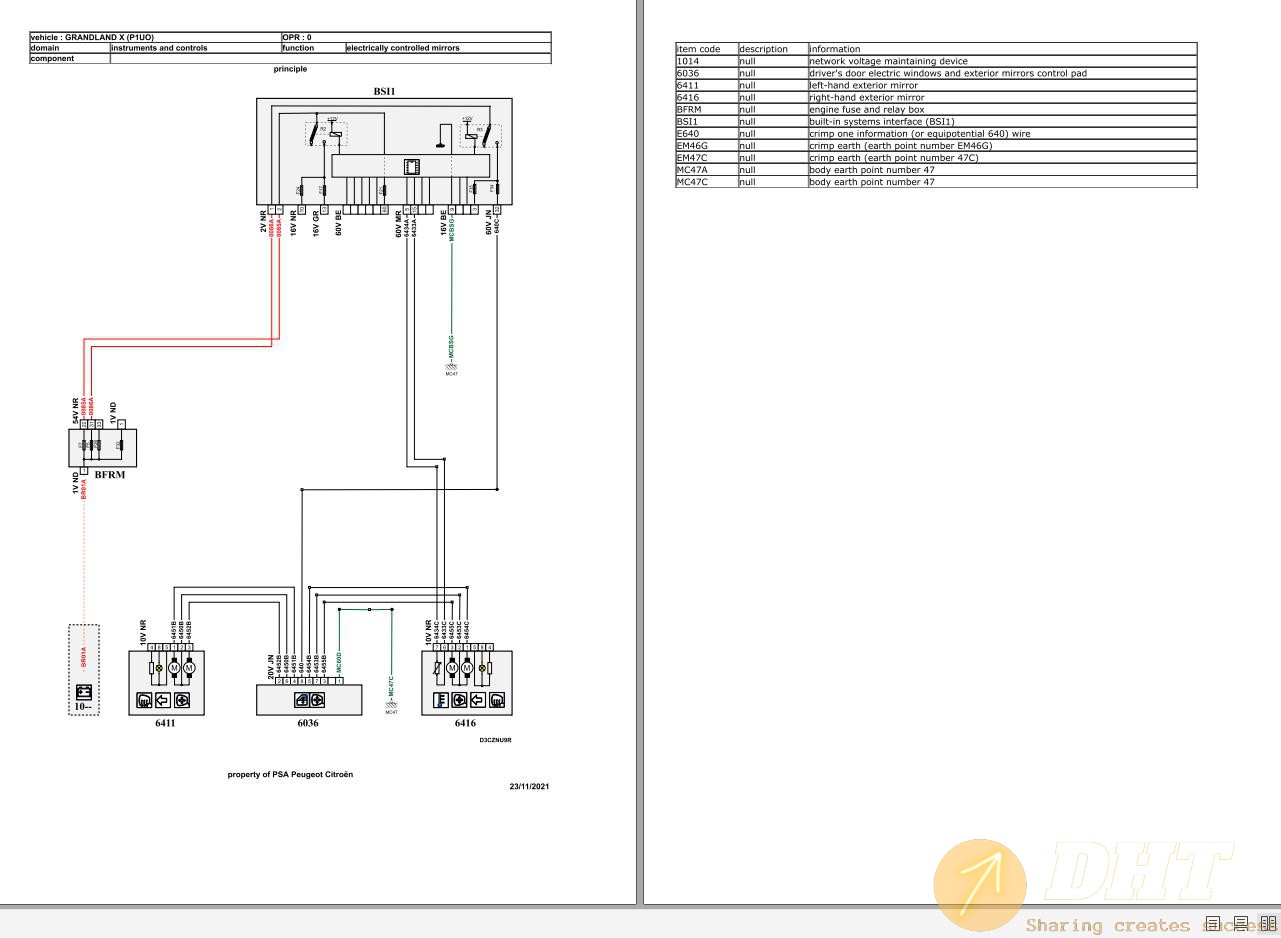Click the lamp symbol in mirror 6416
Image resolution: width=1281 pixels, height=938 pixels.
[483, 667]
